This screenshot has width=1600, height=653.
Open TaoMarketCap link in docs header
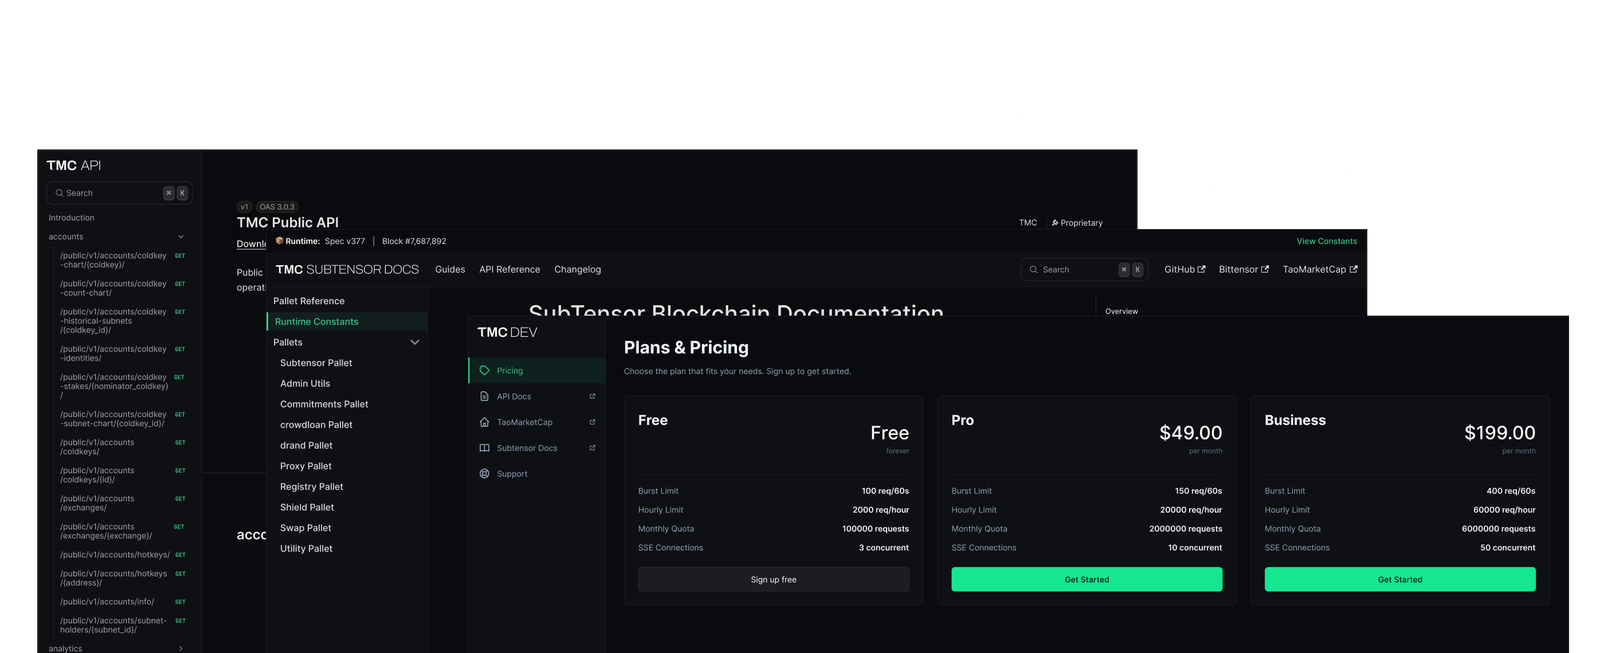point(1320,269)
